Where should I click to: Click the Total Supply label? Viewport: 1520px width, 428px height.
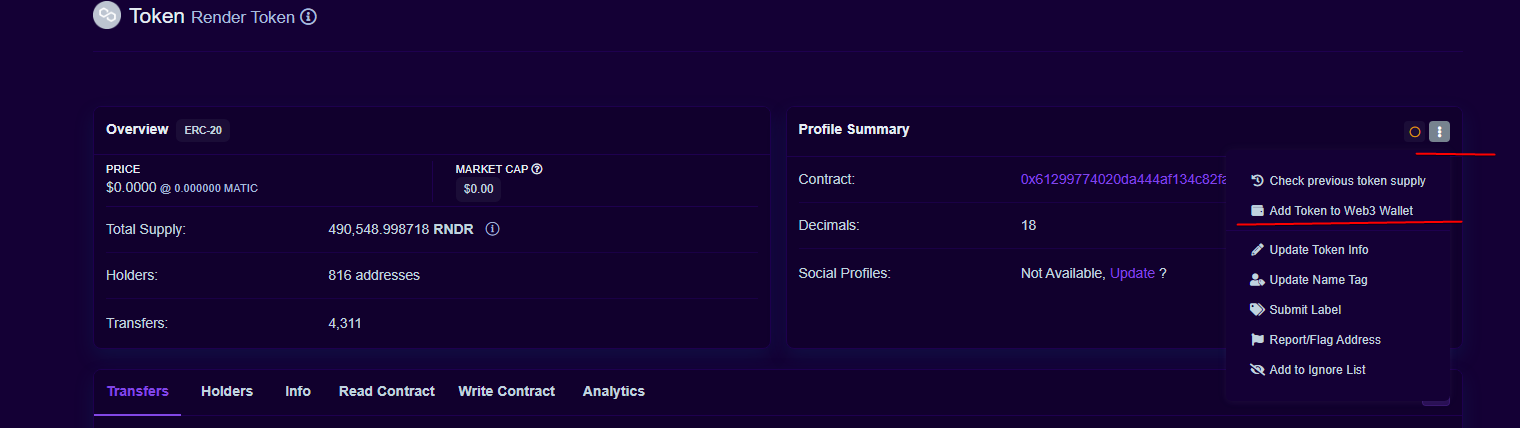[x=146, y=229]
